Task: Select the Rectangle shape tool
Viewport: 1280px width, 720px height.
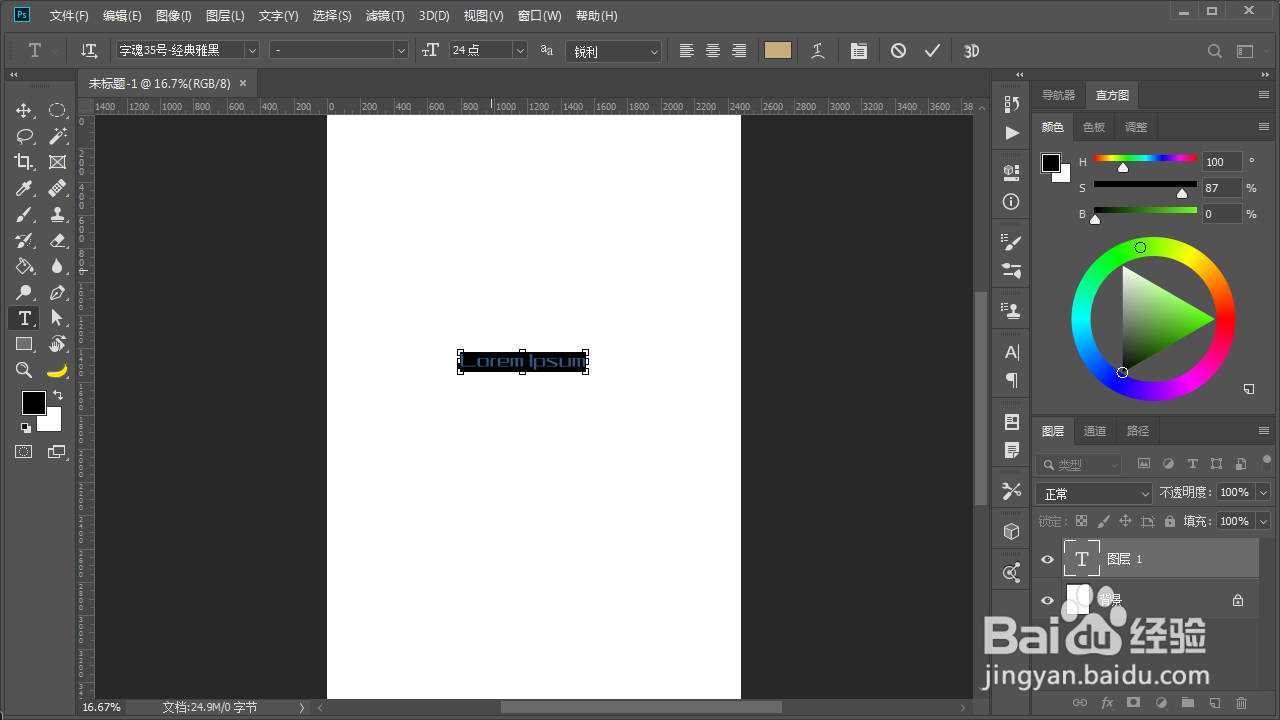Action: click(x=24, y=344)
